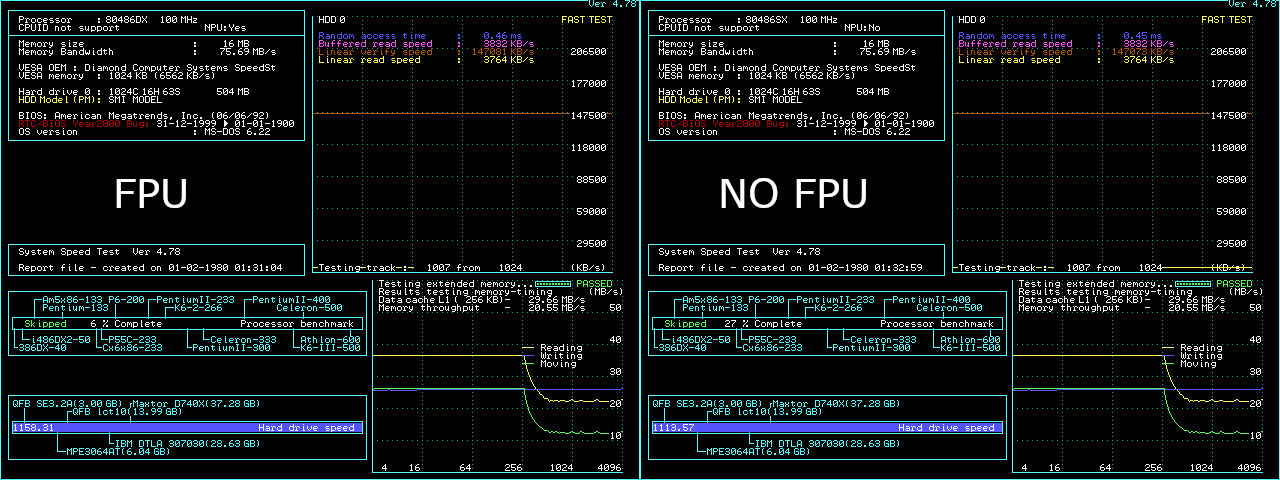Click the NPU:Yes indicator

pyautogui.click(x=227, y=28)
